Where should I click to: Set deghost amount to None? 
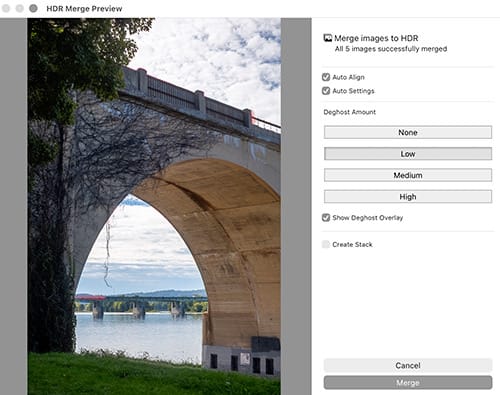coord(408,132)
